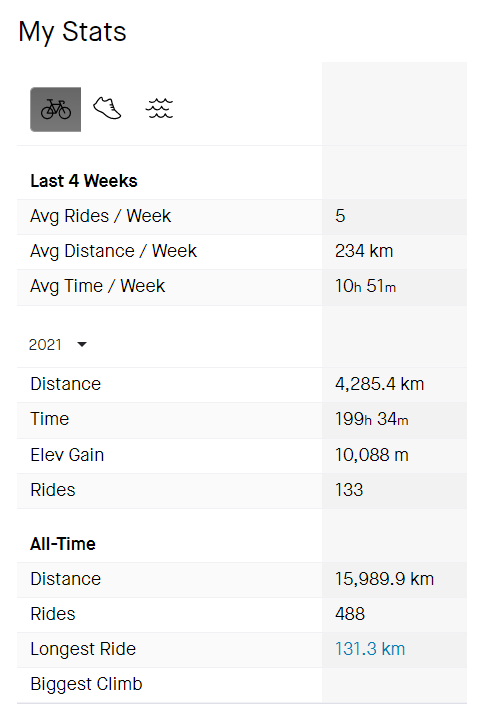
Task: Select the Avg Distance / Week row
Action: [x=242, y=251]
